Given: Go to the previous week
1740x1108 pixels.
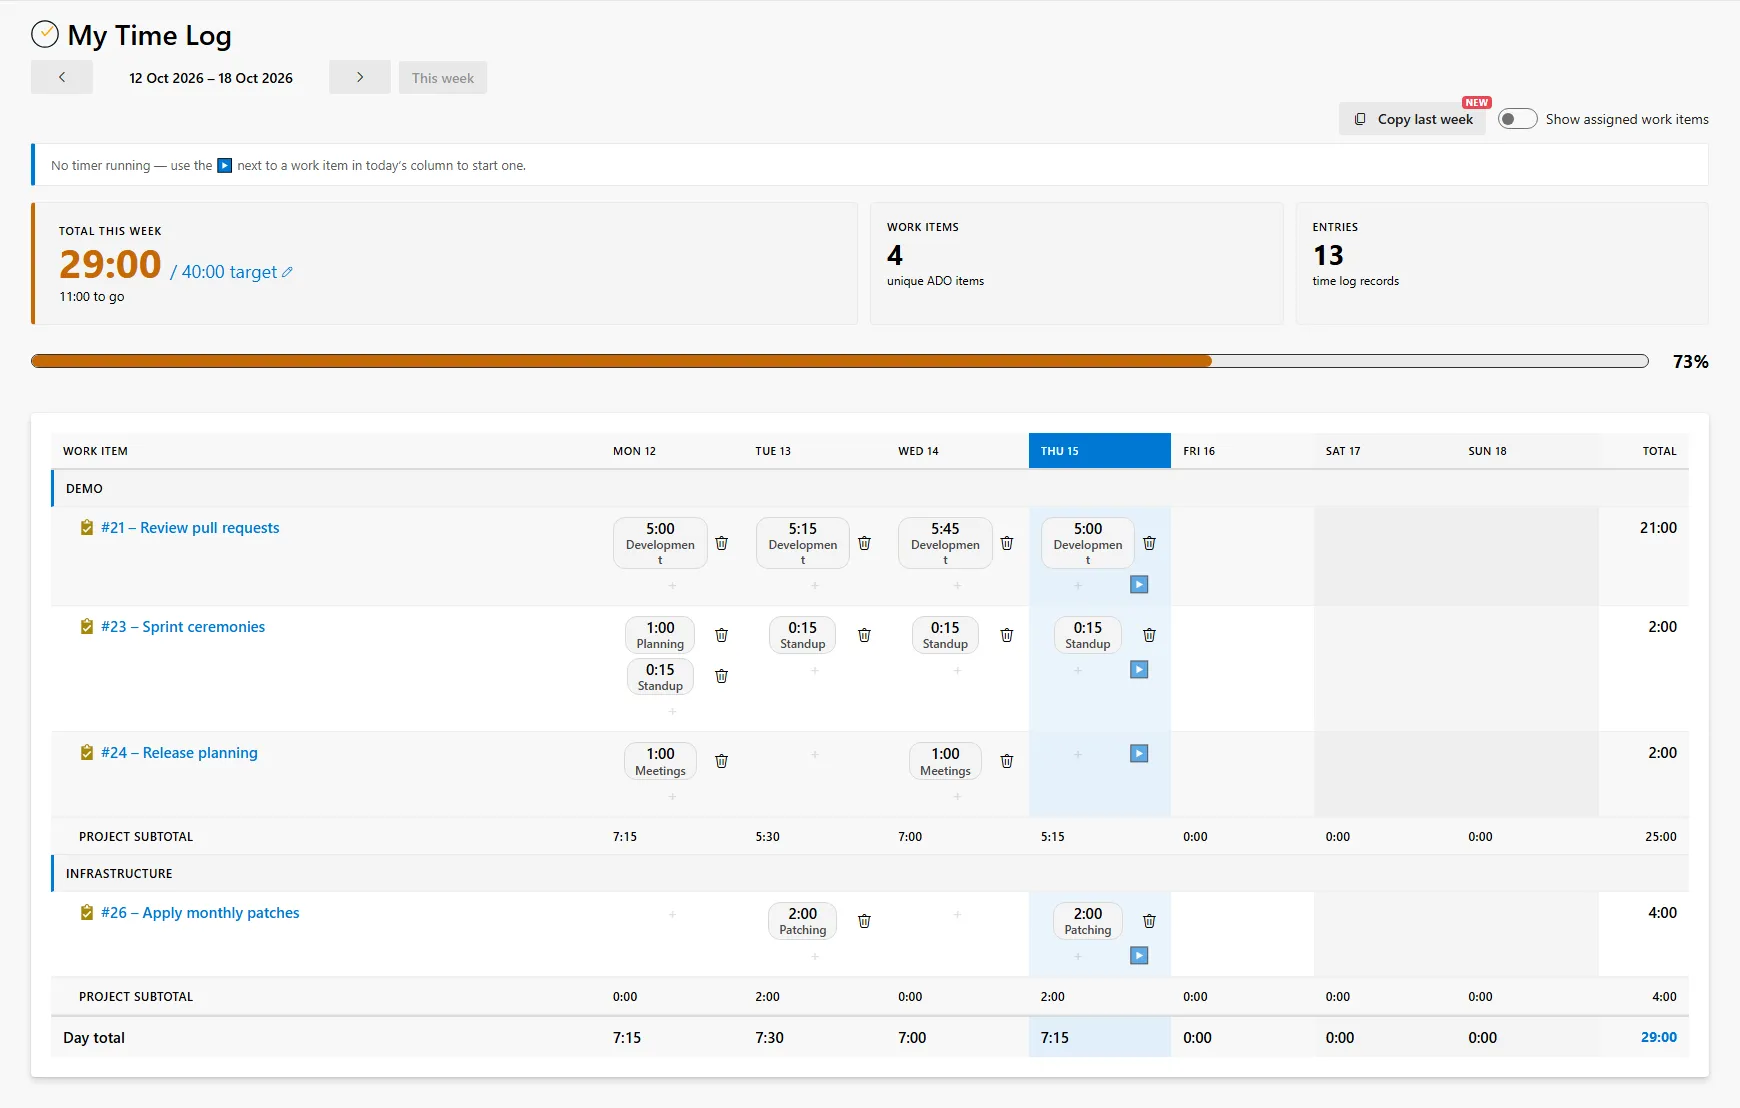Looking at the screenshot, I should point(62,78).
